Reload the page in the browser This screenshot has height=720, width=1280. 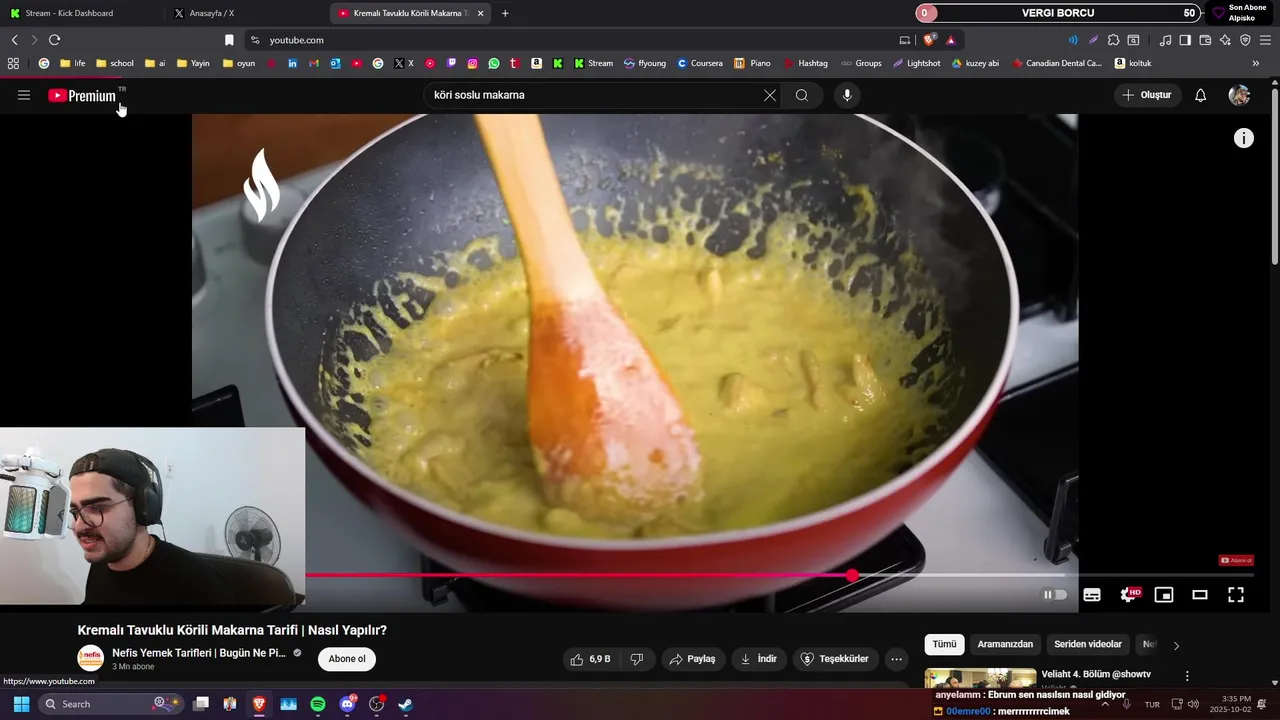[x=54, y=40]
